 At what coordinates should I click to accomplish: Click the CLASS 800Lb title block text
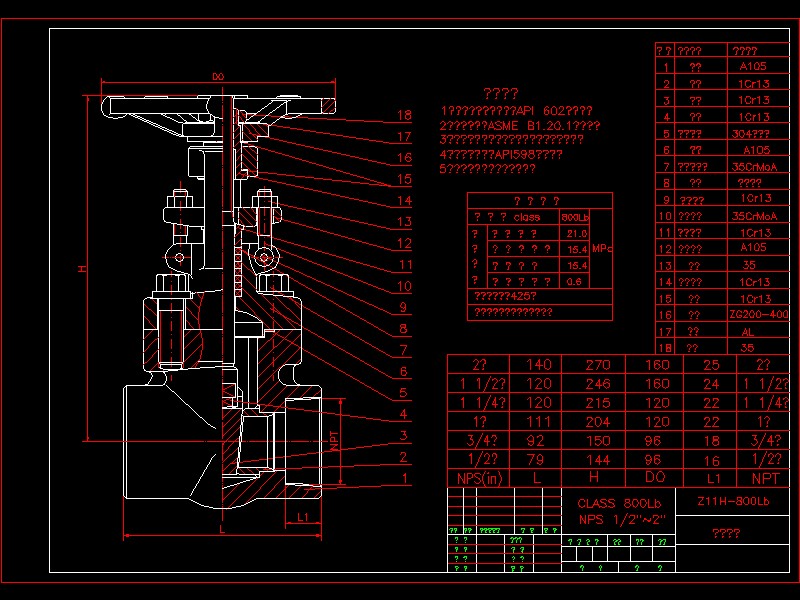click(619, 504)
